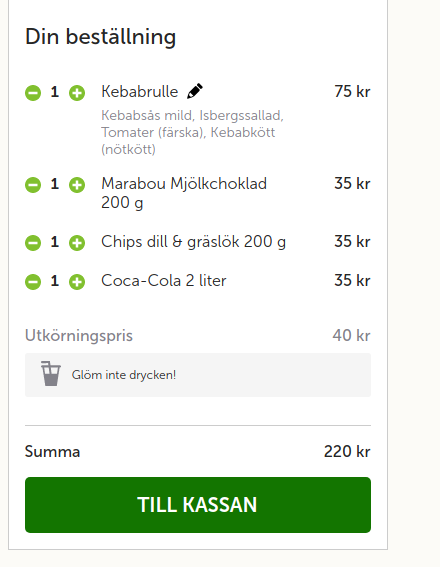Click the Utkörningspris delivery fee row
The width and height of the screenshot is (440, 567).
[198, 336]
